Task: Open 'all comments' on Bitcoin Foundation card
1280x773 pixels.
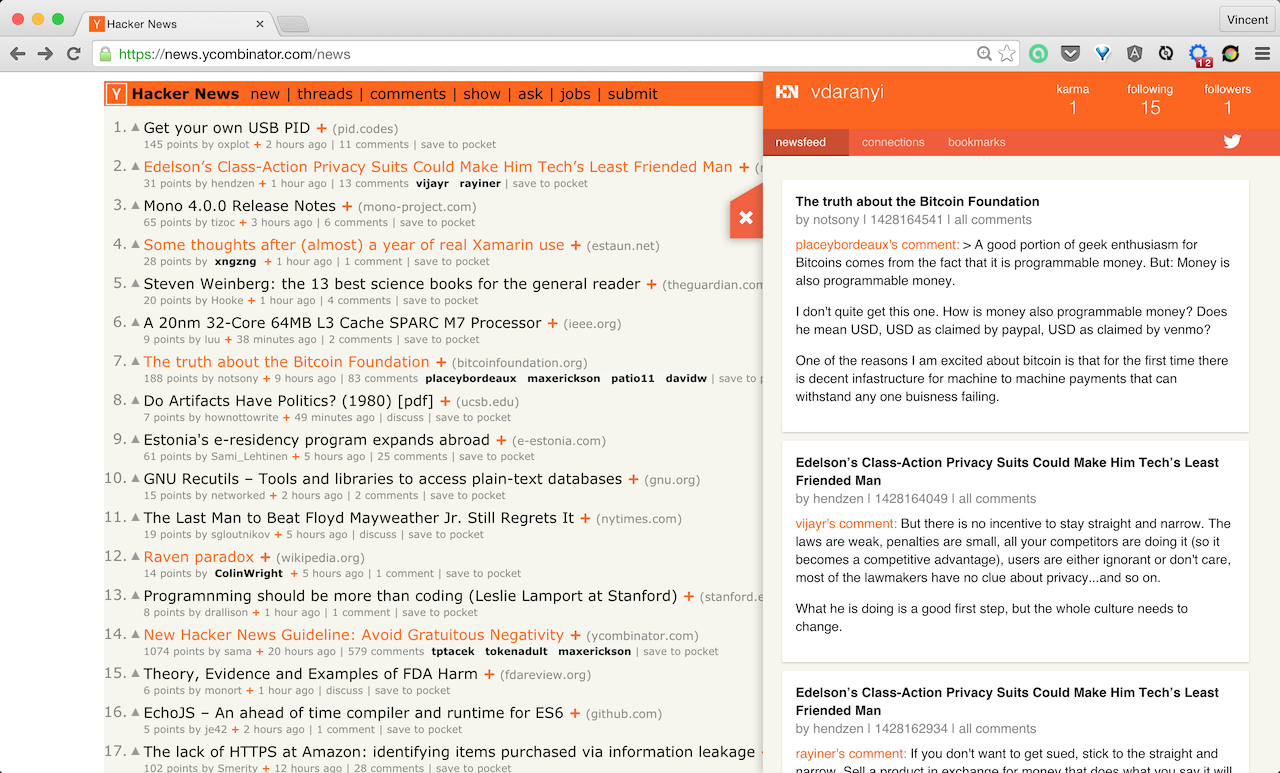Action: 993,220
